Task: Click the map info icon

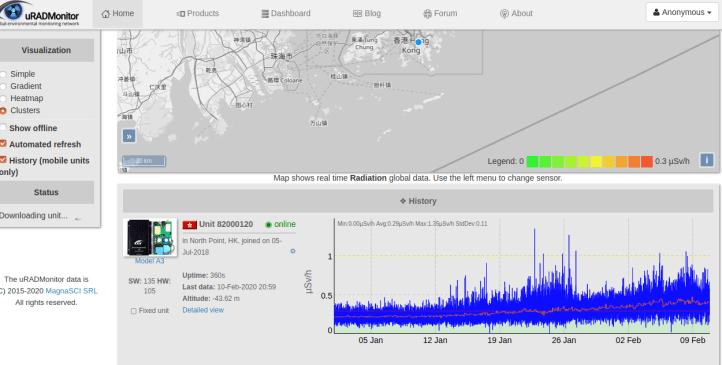Action: click(x=707, y=160)
